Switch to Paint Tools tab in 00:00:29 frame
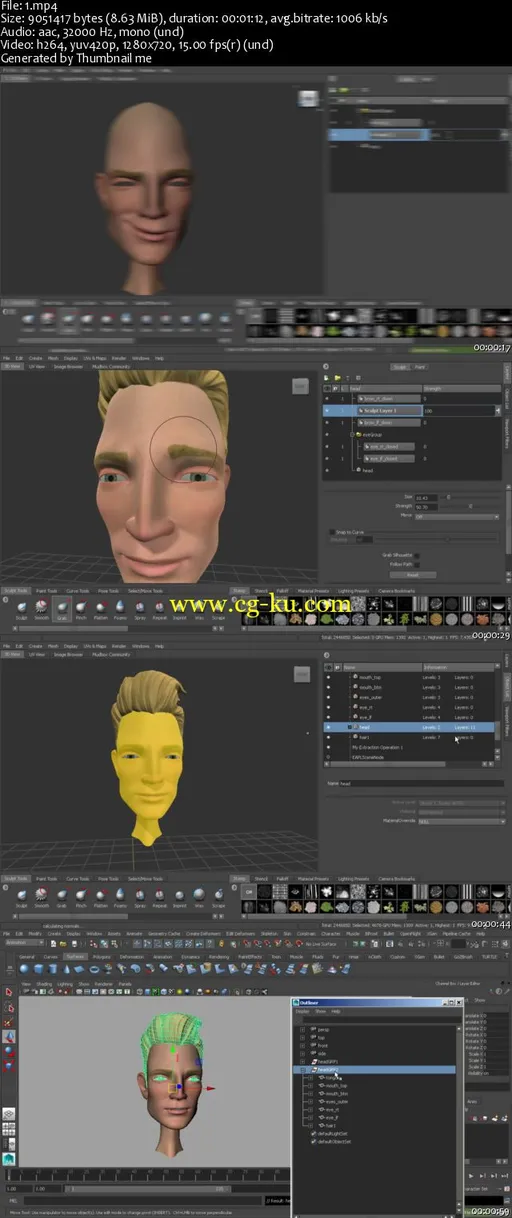Viewport: 512px width, 1218px height. coord(46,590)
